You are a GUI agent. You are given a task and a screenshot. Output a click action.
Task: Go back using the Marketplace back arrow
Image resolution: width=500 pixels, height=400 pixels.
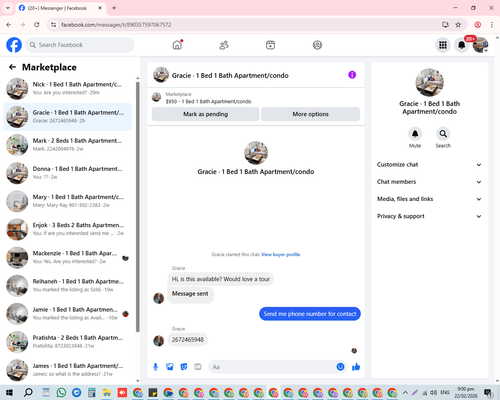tap(12, 67)
